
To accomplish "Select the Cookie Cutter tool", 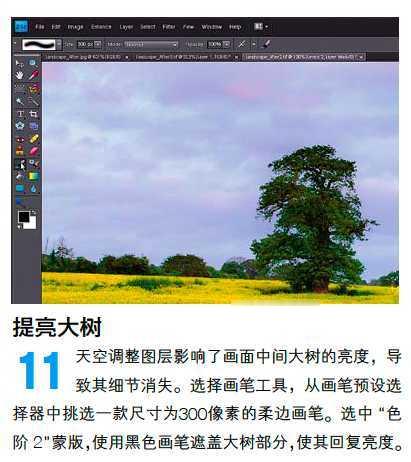I will point(20,126).
